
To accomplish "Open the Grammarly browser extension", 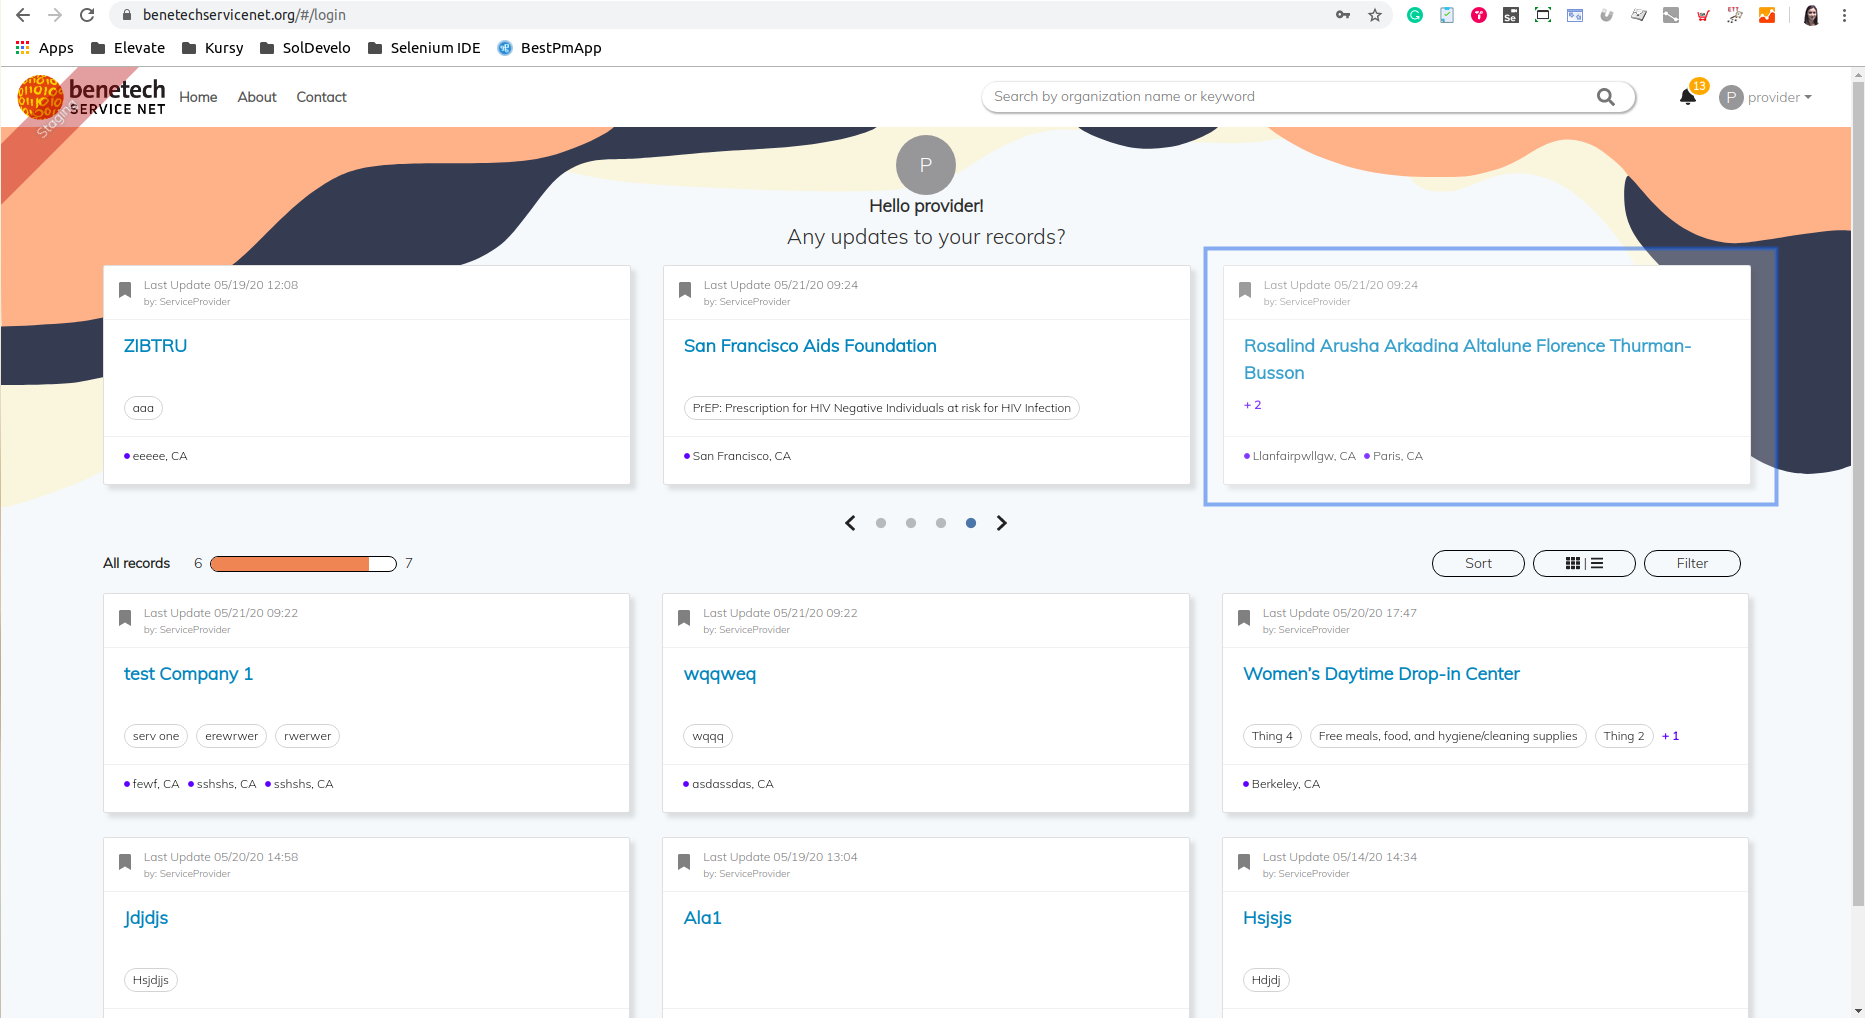I will (x=1415, y=16).
